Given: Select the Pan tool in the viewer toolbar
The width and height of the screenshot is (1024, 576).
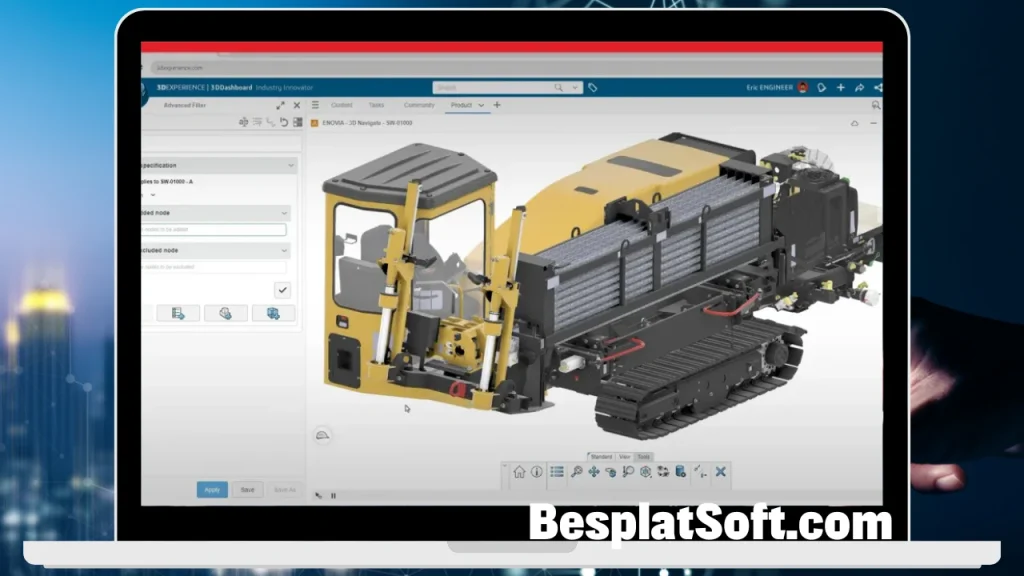Looking at the screenshot, I should point(592,470).
